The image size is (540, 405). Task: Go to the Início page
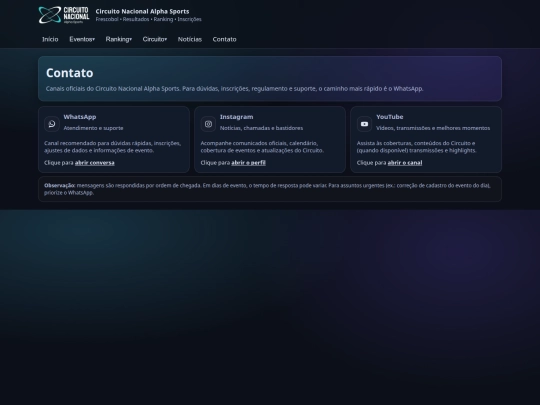click(50, 39)
